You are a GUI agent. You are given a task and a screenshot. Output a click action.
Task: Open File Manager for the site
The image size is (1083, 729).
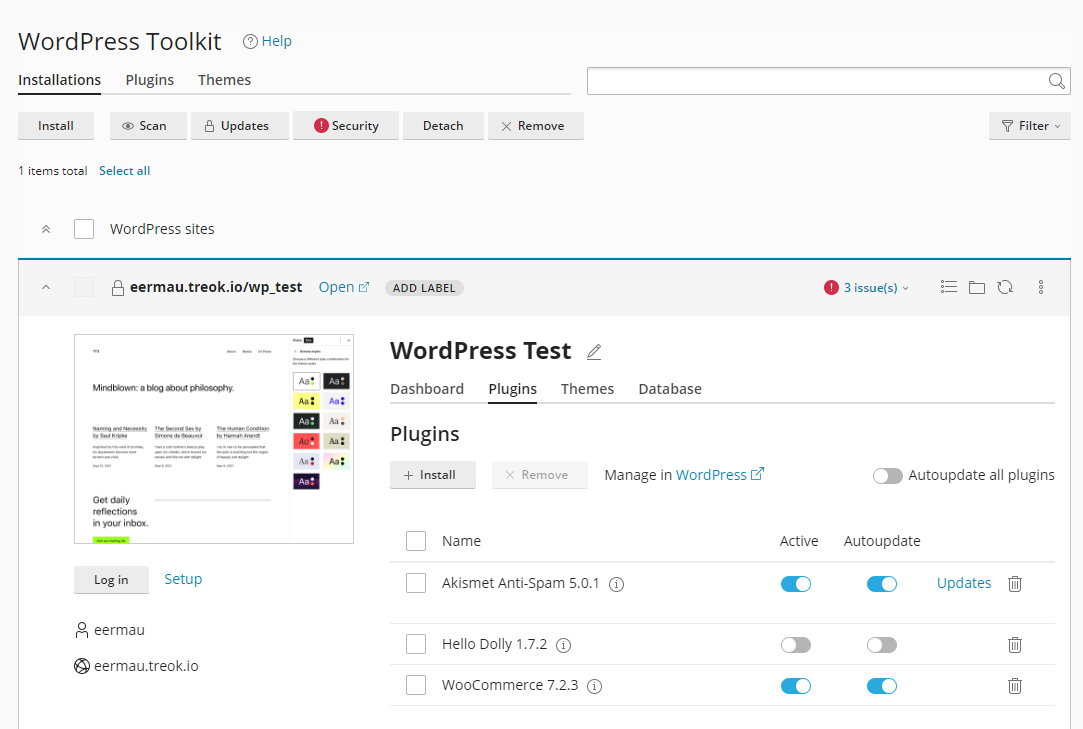(x=977, y=287)
